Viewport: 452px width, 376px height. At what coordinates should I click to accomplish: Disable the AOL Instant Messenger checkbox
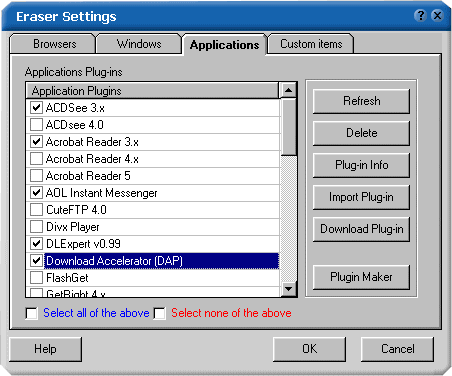coord(36,193)
